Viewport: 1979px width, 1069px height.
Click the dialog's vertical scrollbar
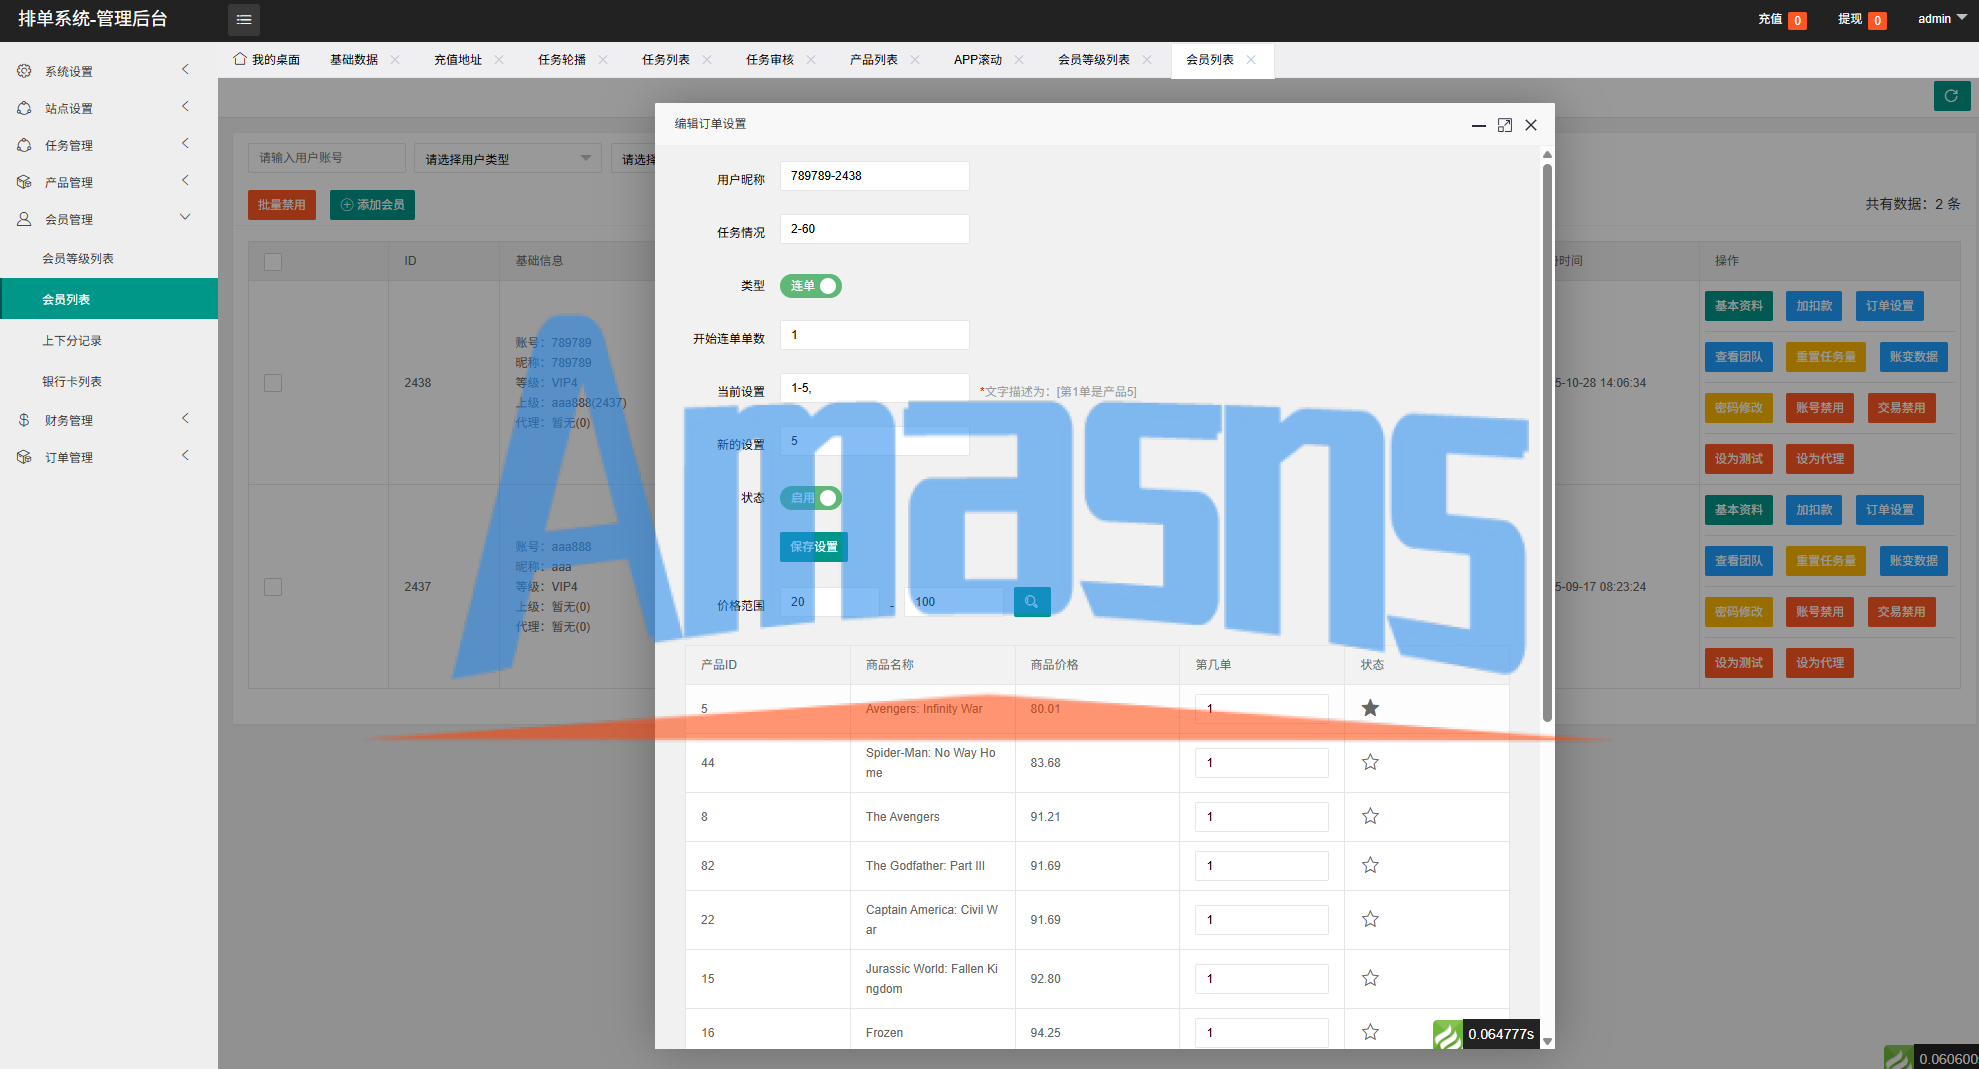[1547, 440]
